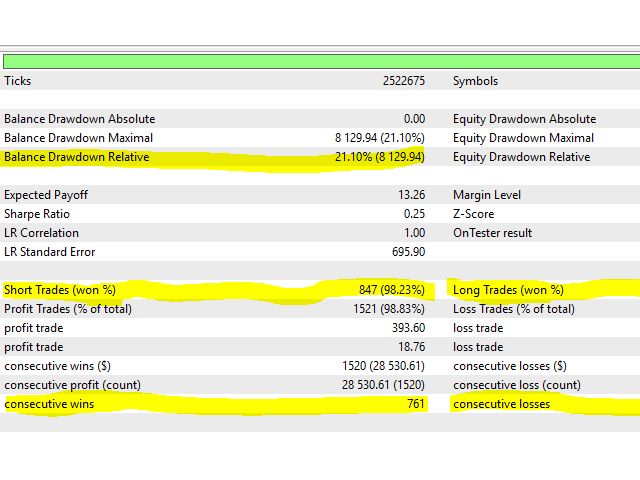Select the Equity Drawdown Absolute label

(524, 119)
